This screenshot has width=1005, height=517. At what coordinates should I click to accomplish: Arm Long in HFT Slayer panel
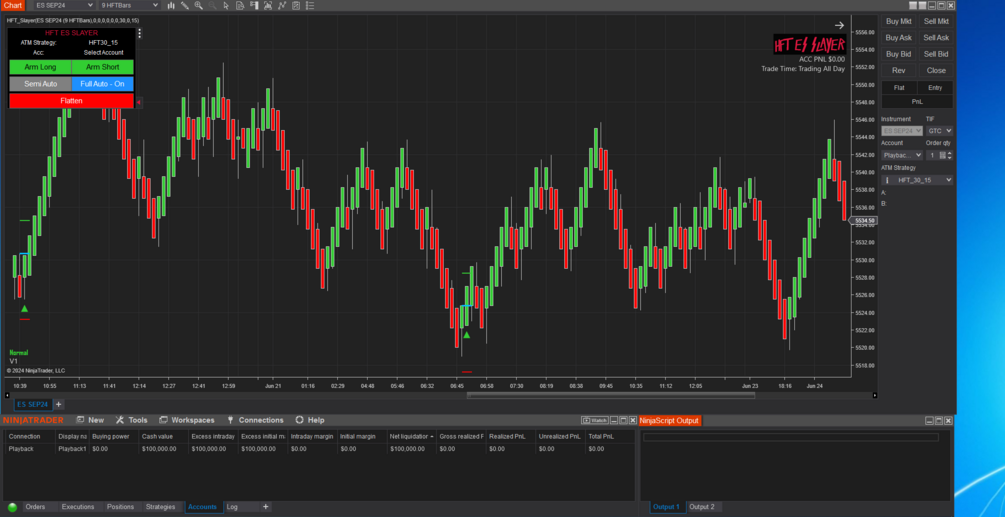(40, 67)
